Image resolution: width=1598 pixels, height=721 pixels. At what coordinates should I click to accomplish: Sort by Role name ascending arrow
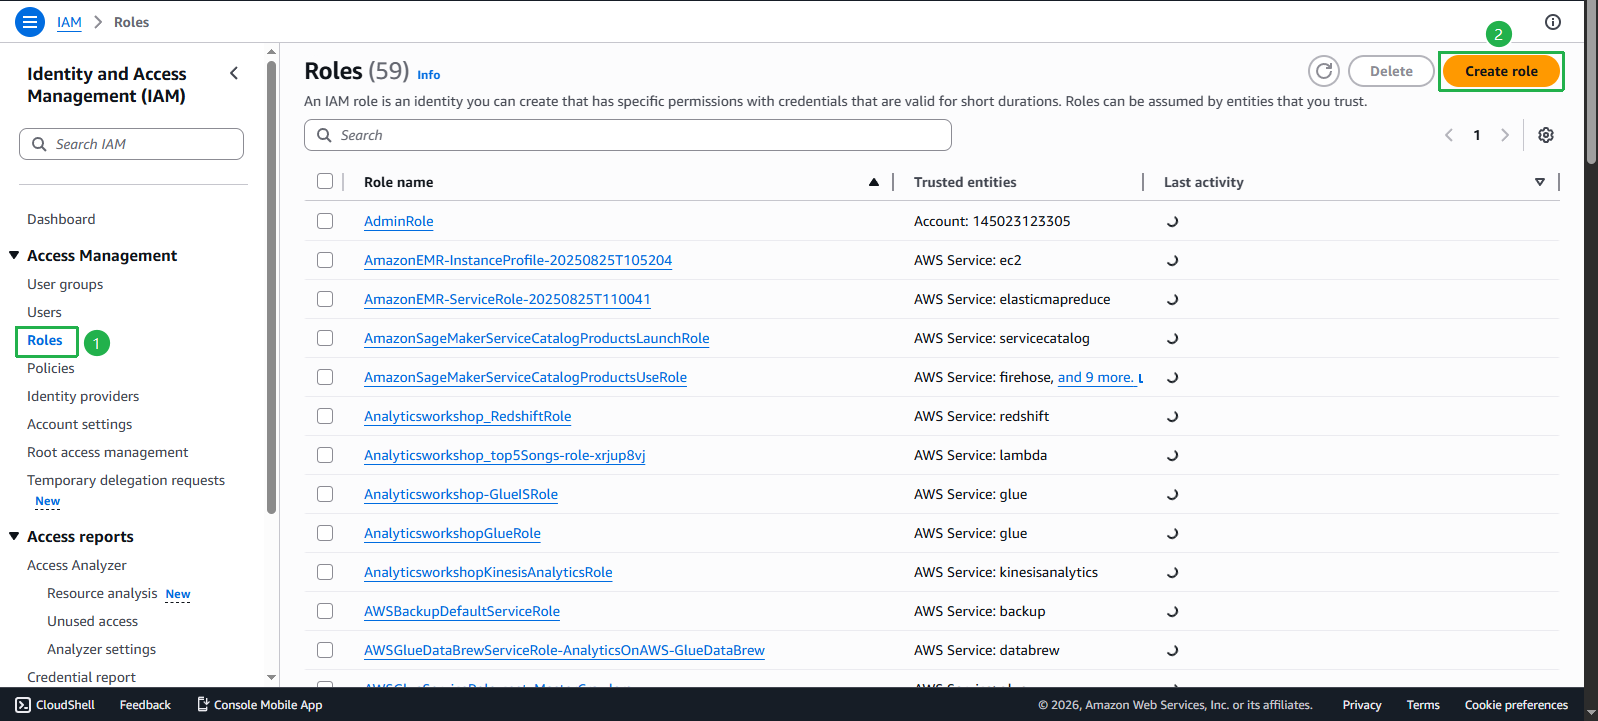874,182
